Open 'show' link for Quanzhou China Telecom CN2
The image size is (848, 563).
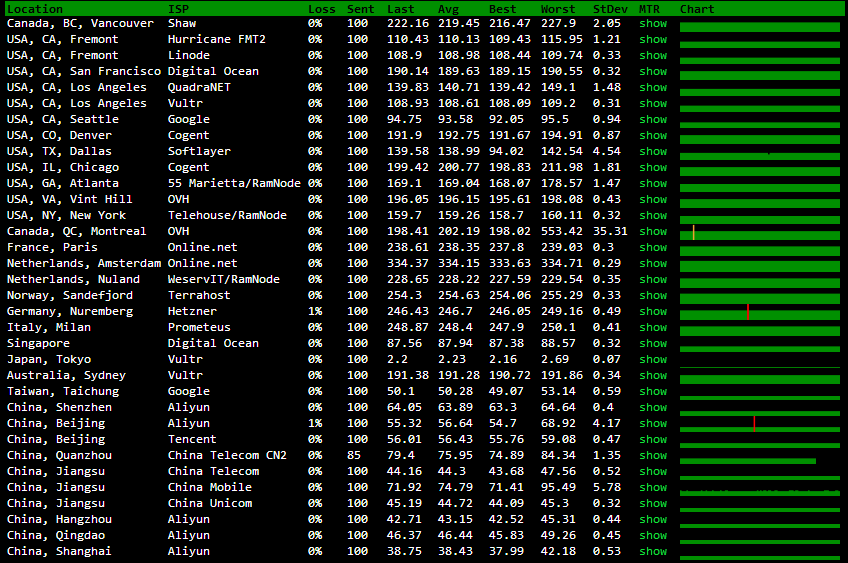pyautogui.click(x=653, y=455)
